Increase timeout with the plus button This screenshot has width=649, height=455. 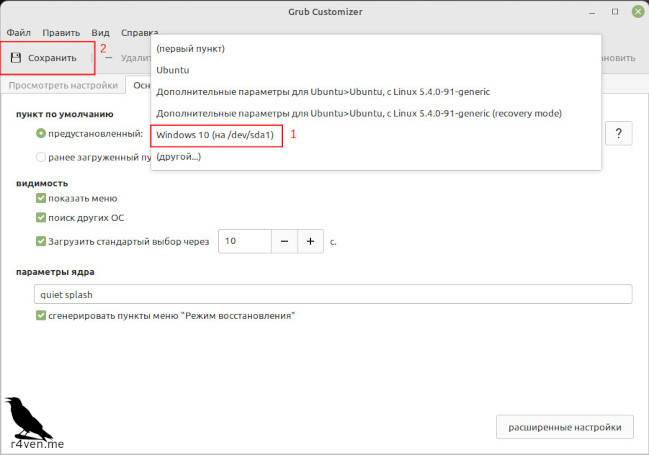(310, 241)
